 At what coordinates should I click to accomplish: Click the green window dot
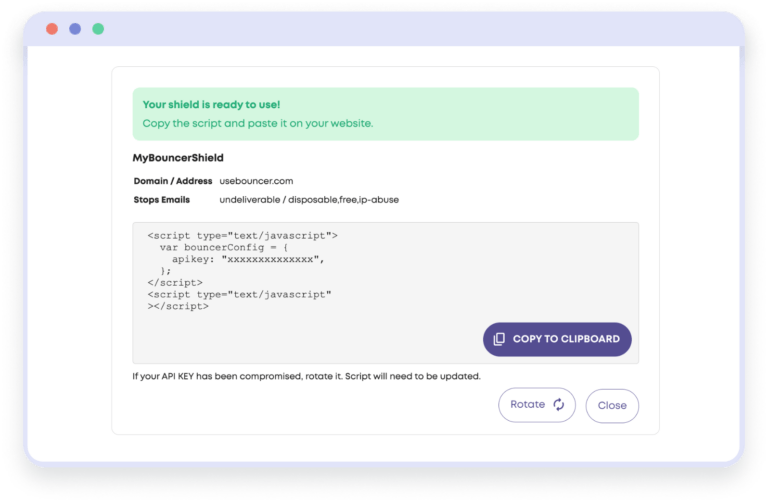pos(98,29)
